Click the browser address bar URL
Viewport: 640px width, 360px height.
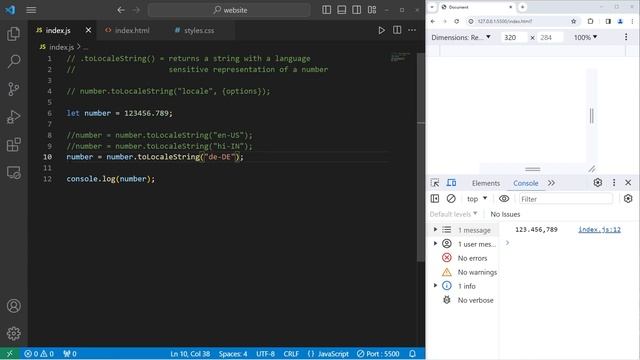504,21
